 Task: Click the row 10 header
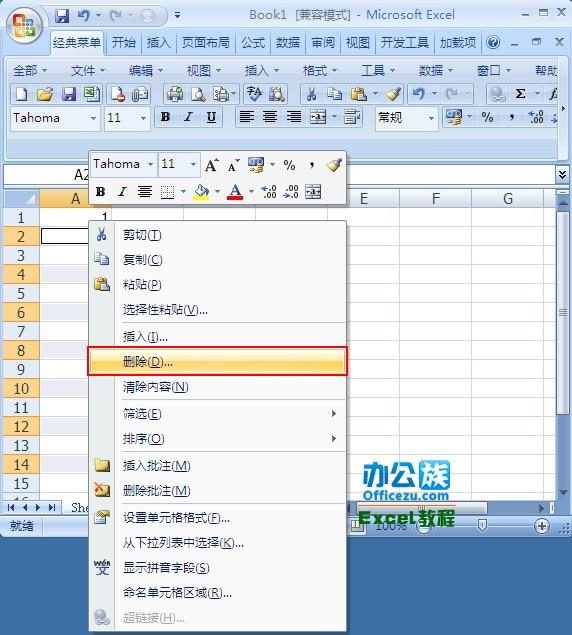pyautogui.click(x=21, y=388)
